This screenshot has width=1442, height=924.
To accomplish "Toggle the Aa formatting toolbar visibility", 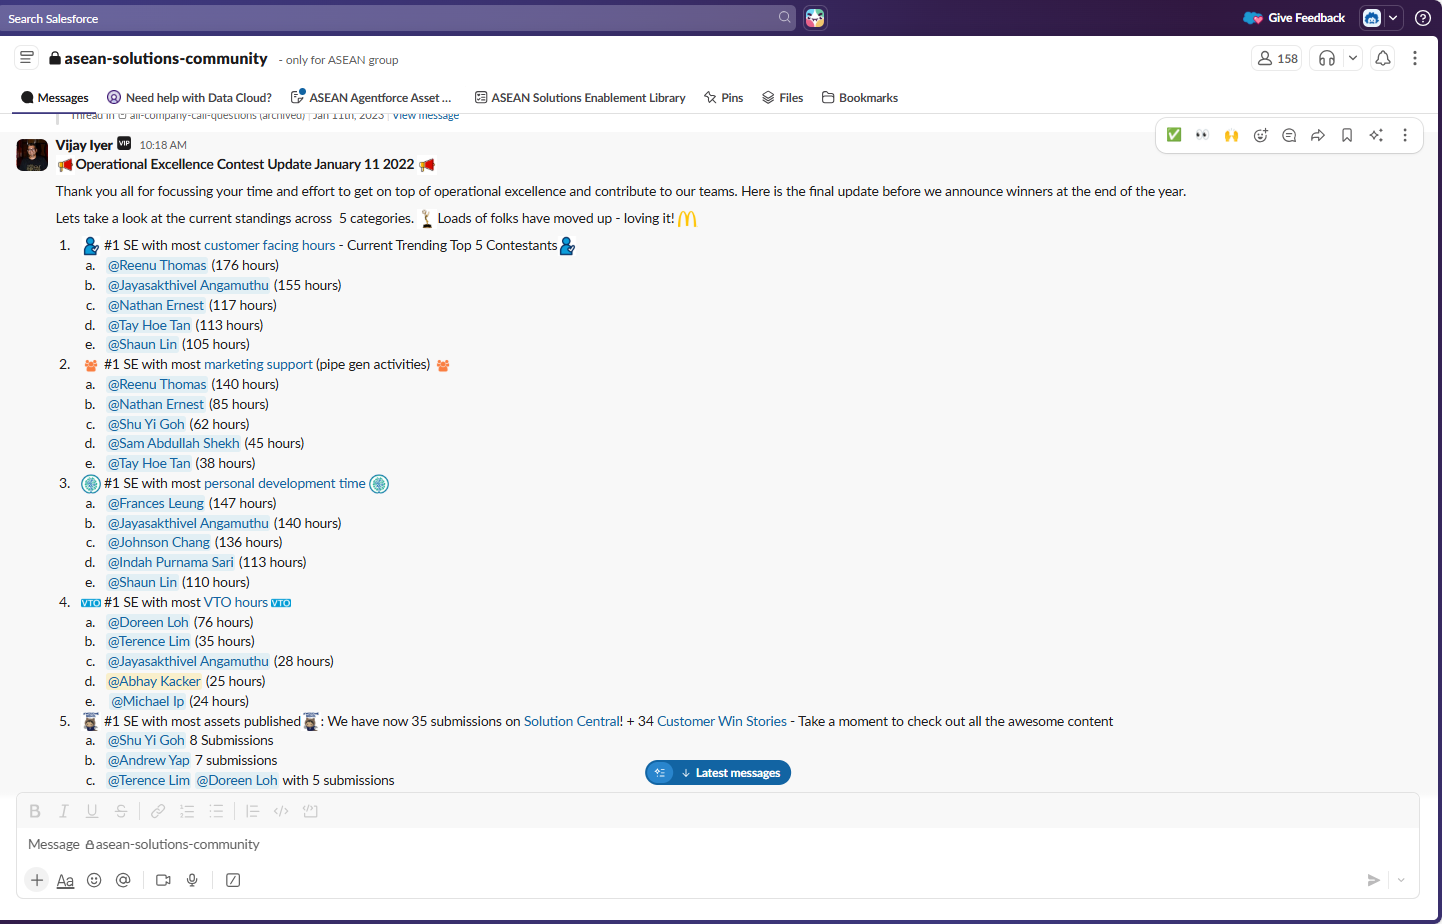I will tap(65, 880).
